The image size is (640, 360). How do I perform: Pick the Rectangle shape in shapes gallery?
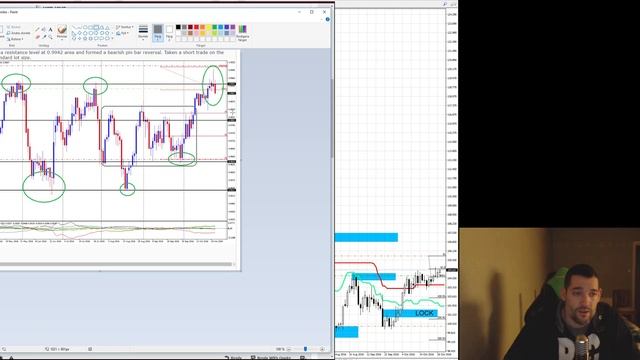90,27
